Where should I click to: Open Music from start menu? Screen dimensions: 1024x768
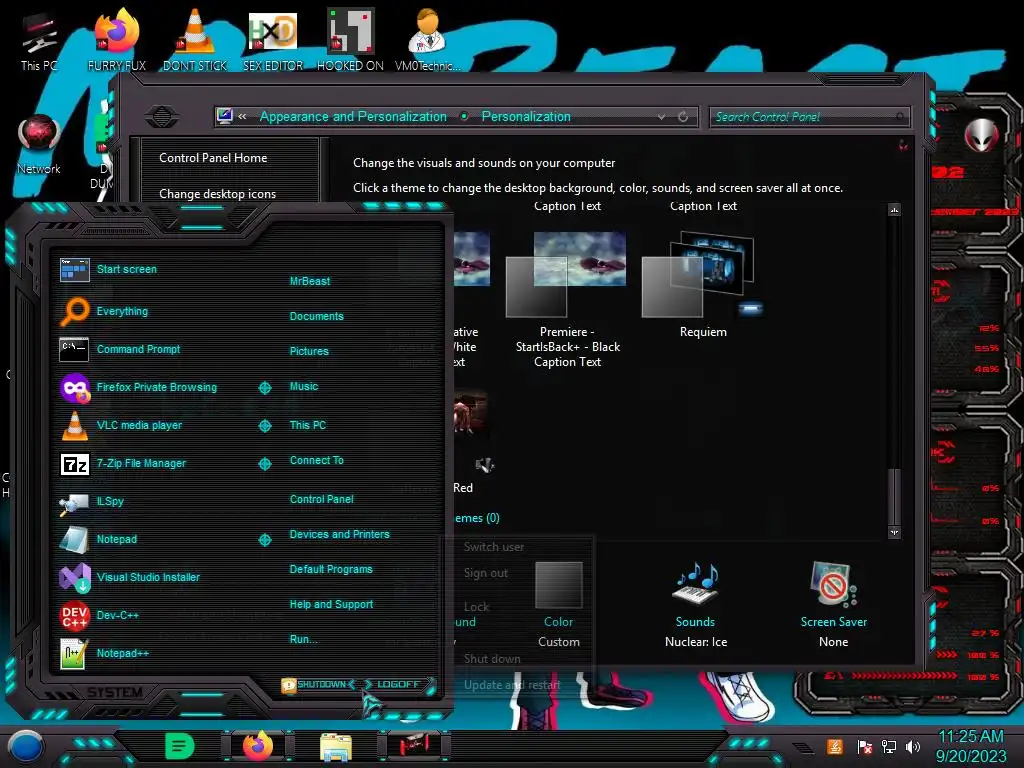tap(304, 386)
